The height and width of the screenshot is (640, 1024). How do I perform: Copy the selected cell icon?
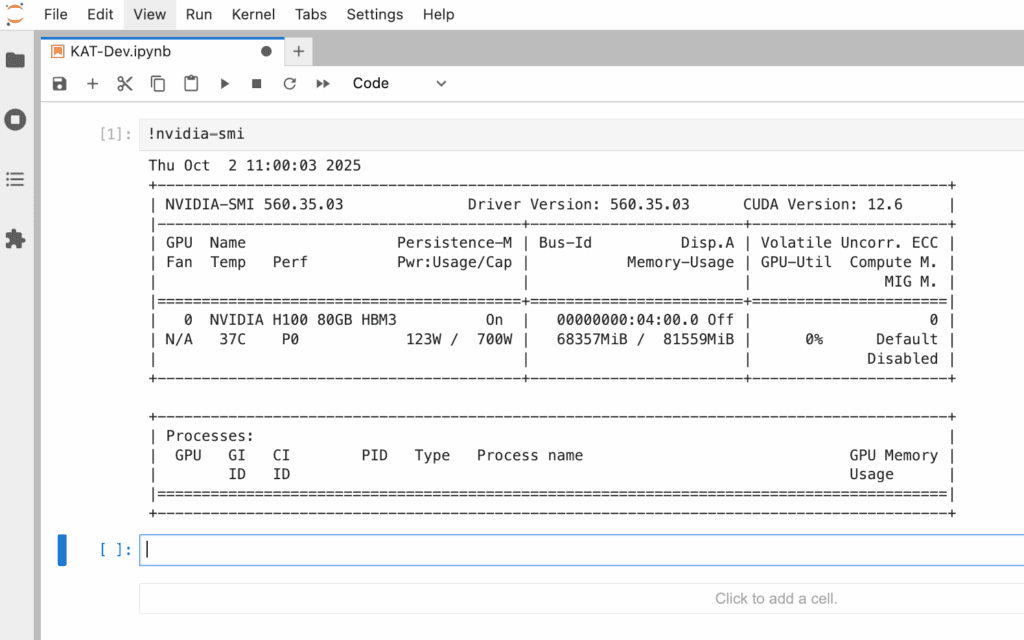pos(158,84)
